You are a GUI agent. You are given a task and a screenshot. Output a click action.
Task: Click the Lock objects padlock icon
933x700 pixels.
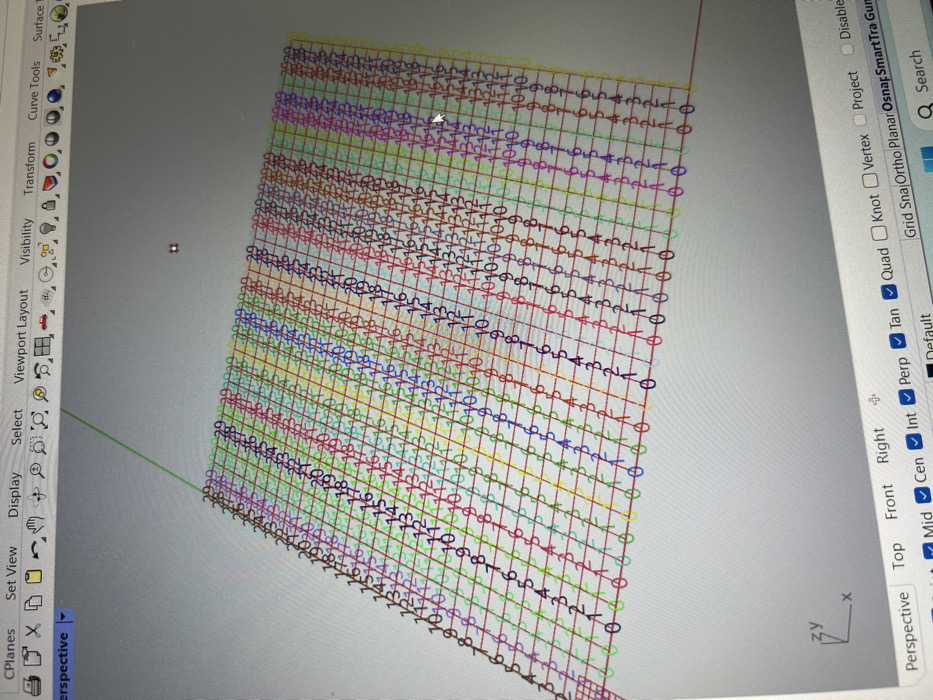(49, 205)
